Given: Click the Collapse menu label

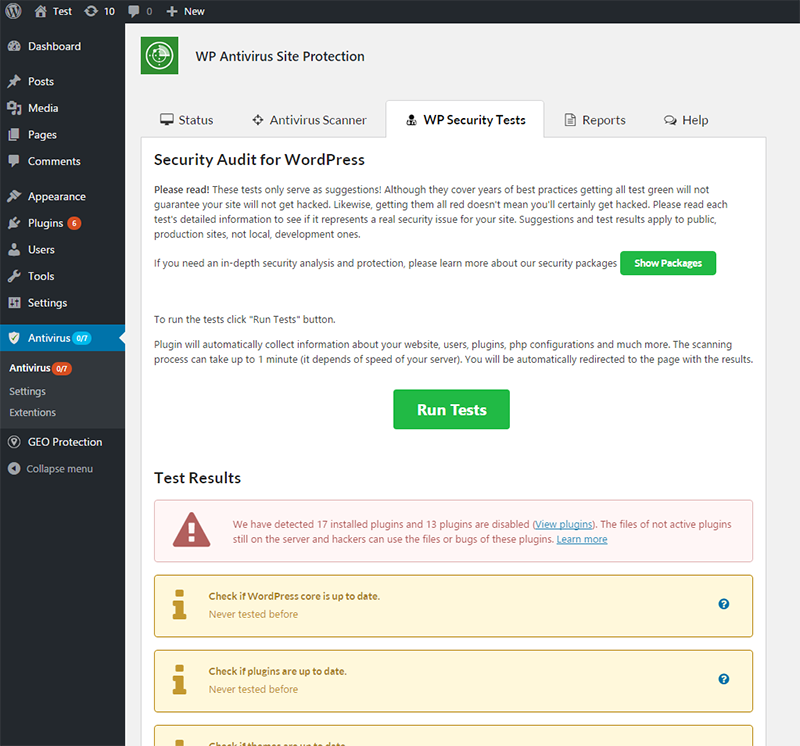Looking at the screenshot, I should point(60,468).
